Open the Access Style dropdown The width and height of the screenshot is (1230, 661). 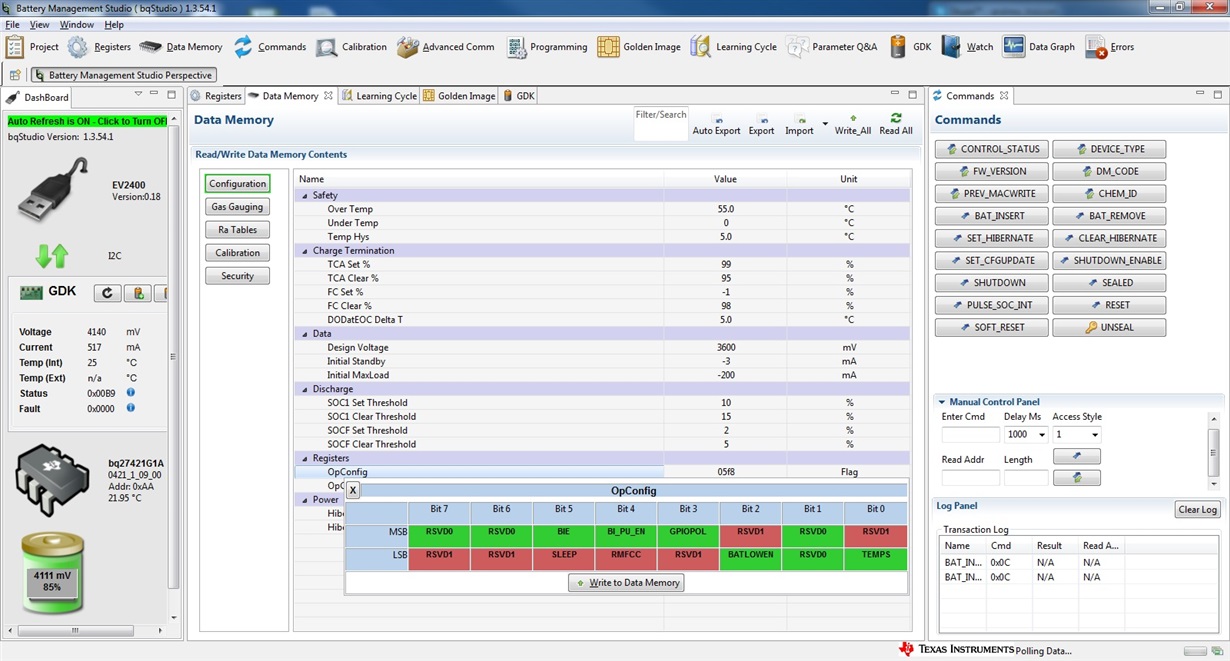click(x=1094, y=435)
